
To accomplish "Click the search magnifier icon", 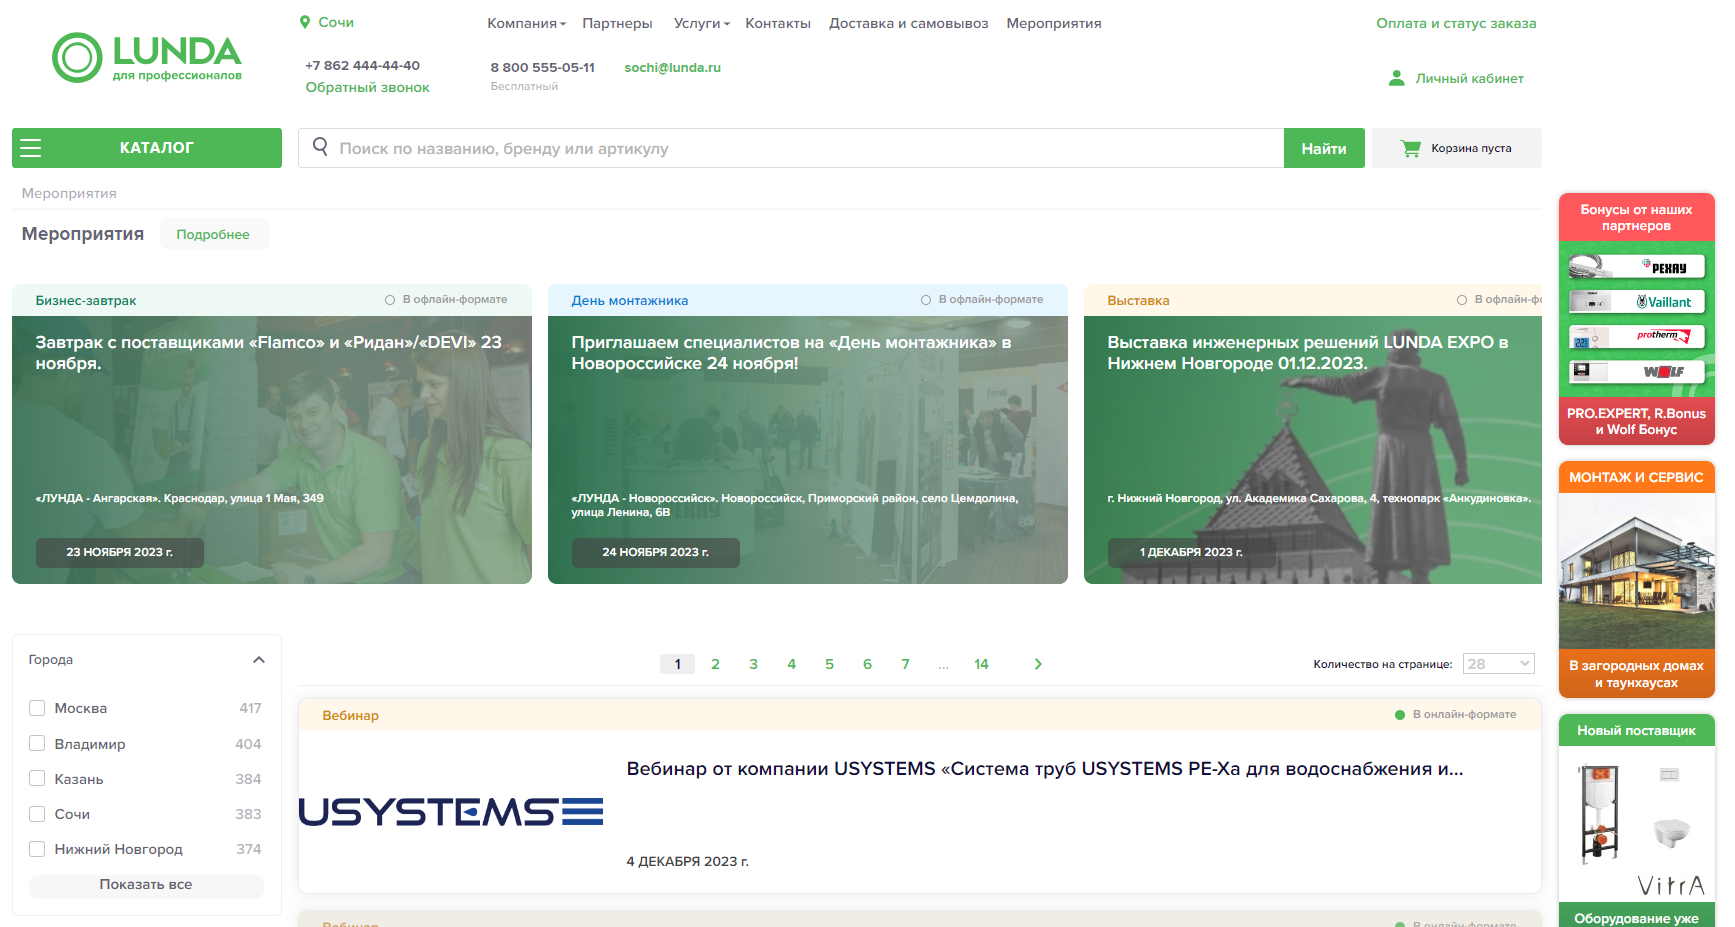I will [x=320, y=147].
